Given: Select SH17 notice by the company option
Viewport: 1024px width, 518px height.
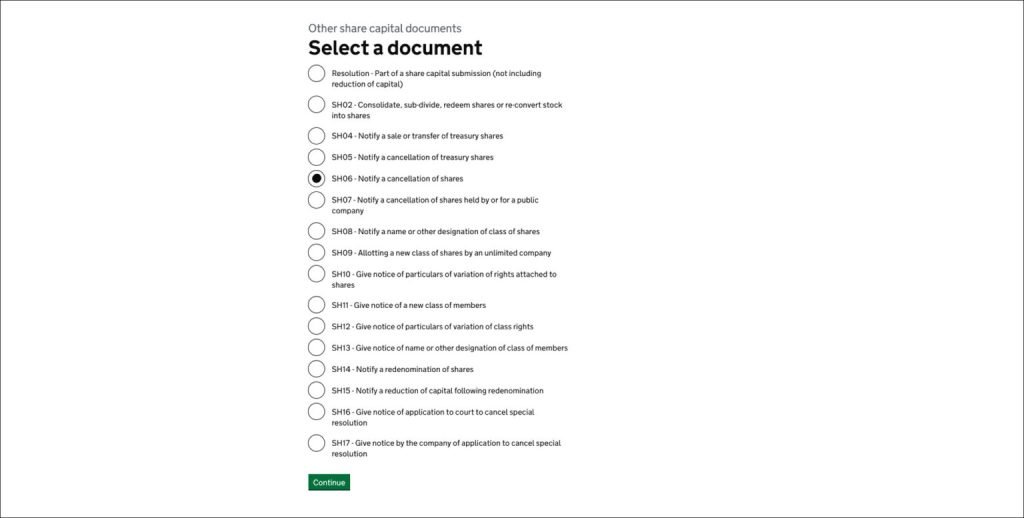Looking at the screenshot, I should point(316,443).
